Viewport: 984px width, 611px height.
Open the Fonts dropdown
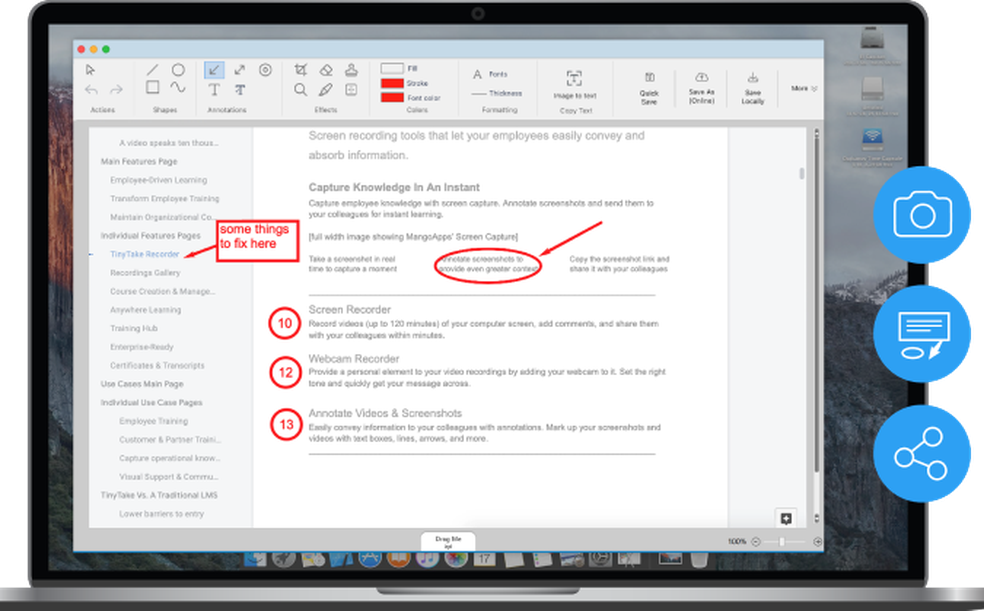click(494, 74)
